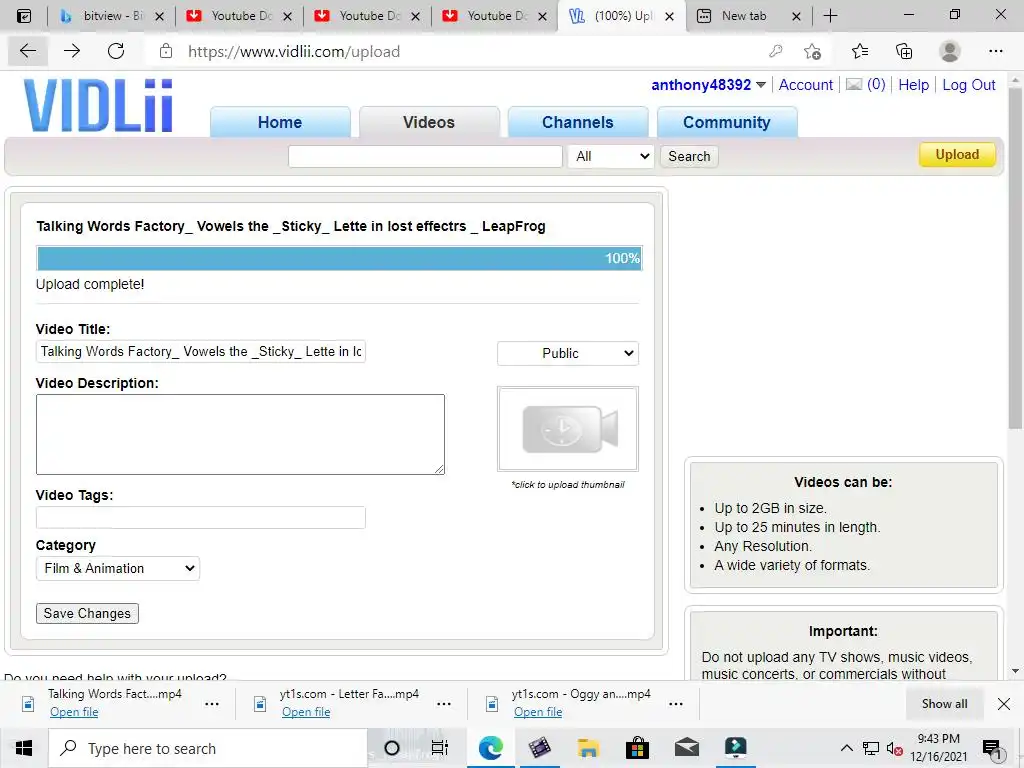Image resolution: width=1024 pixels, height=768 pixels.
Task: Open the Windows Start menu
Action: click(x=24, y=748)
